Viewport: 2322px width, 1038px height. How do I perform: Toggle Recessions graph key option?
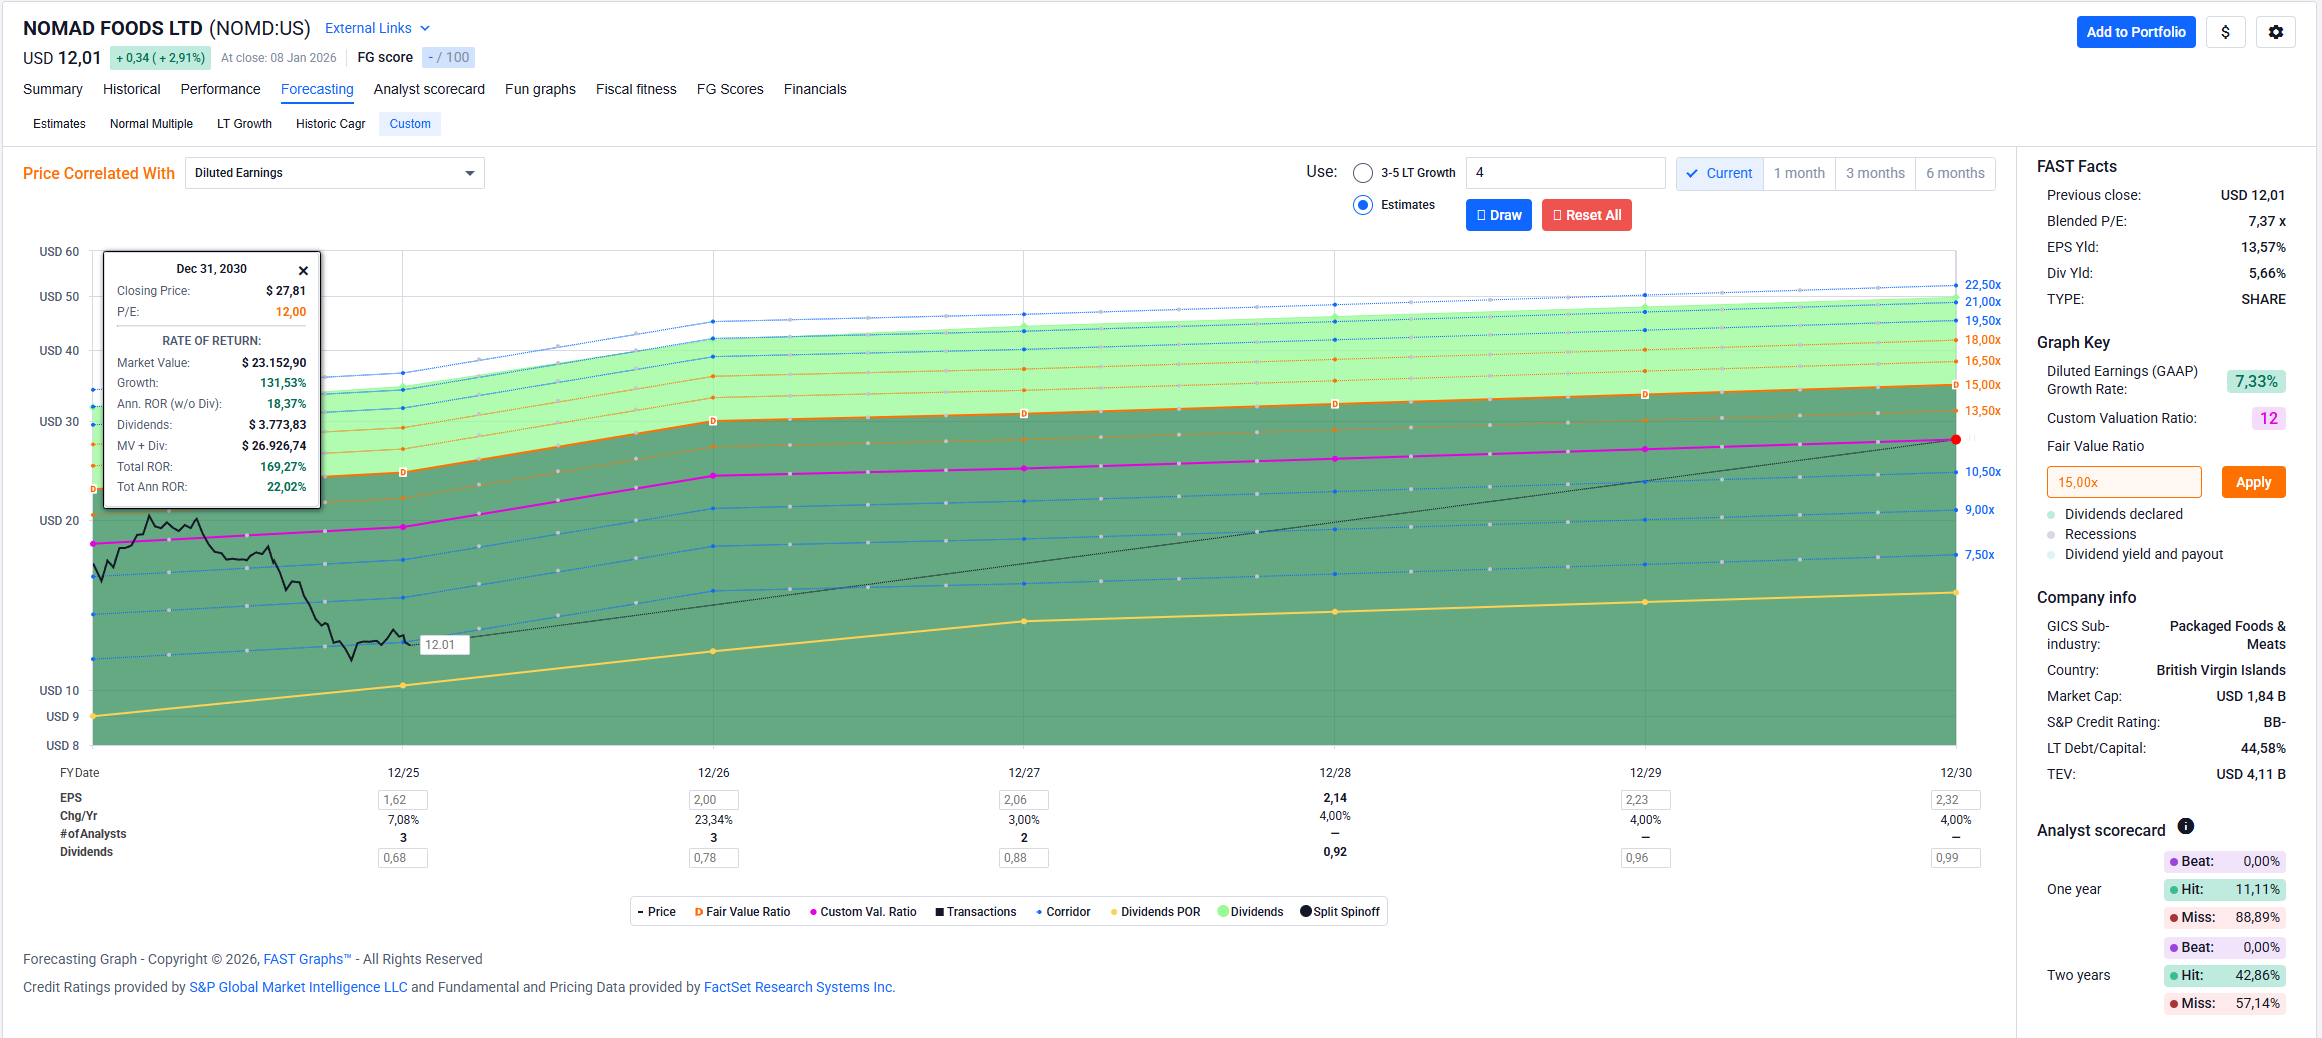(x=2099, y=534)
